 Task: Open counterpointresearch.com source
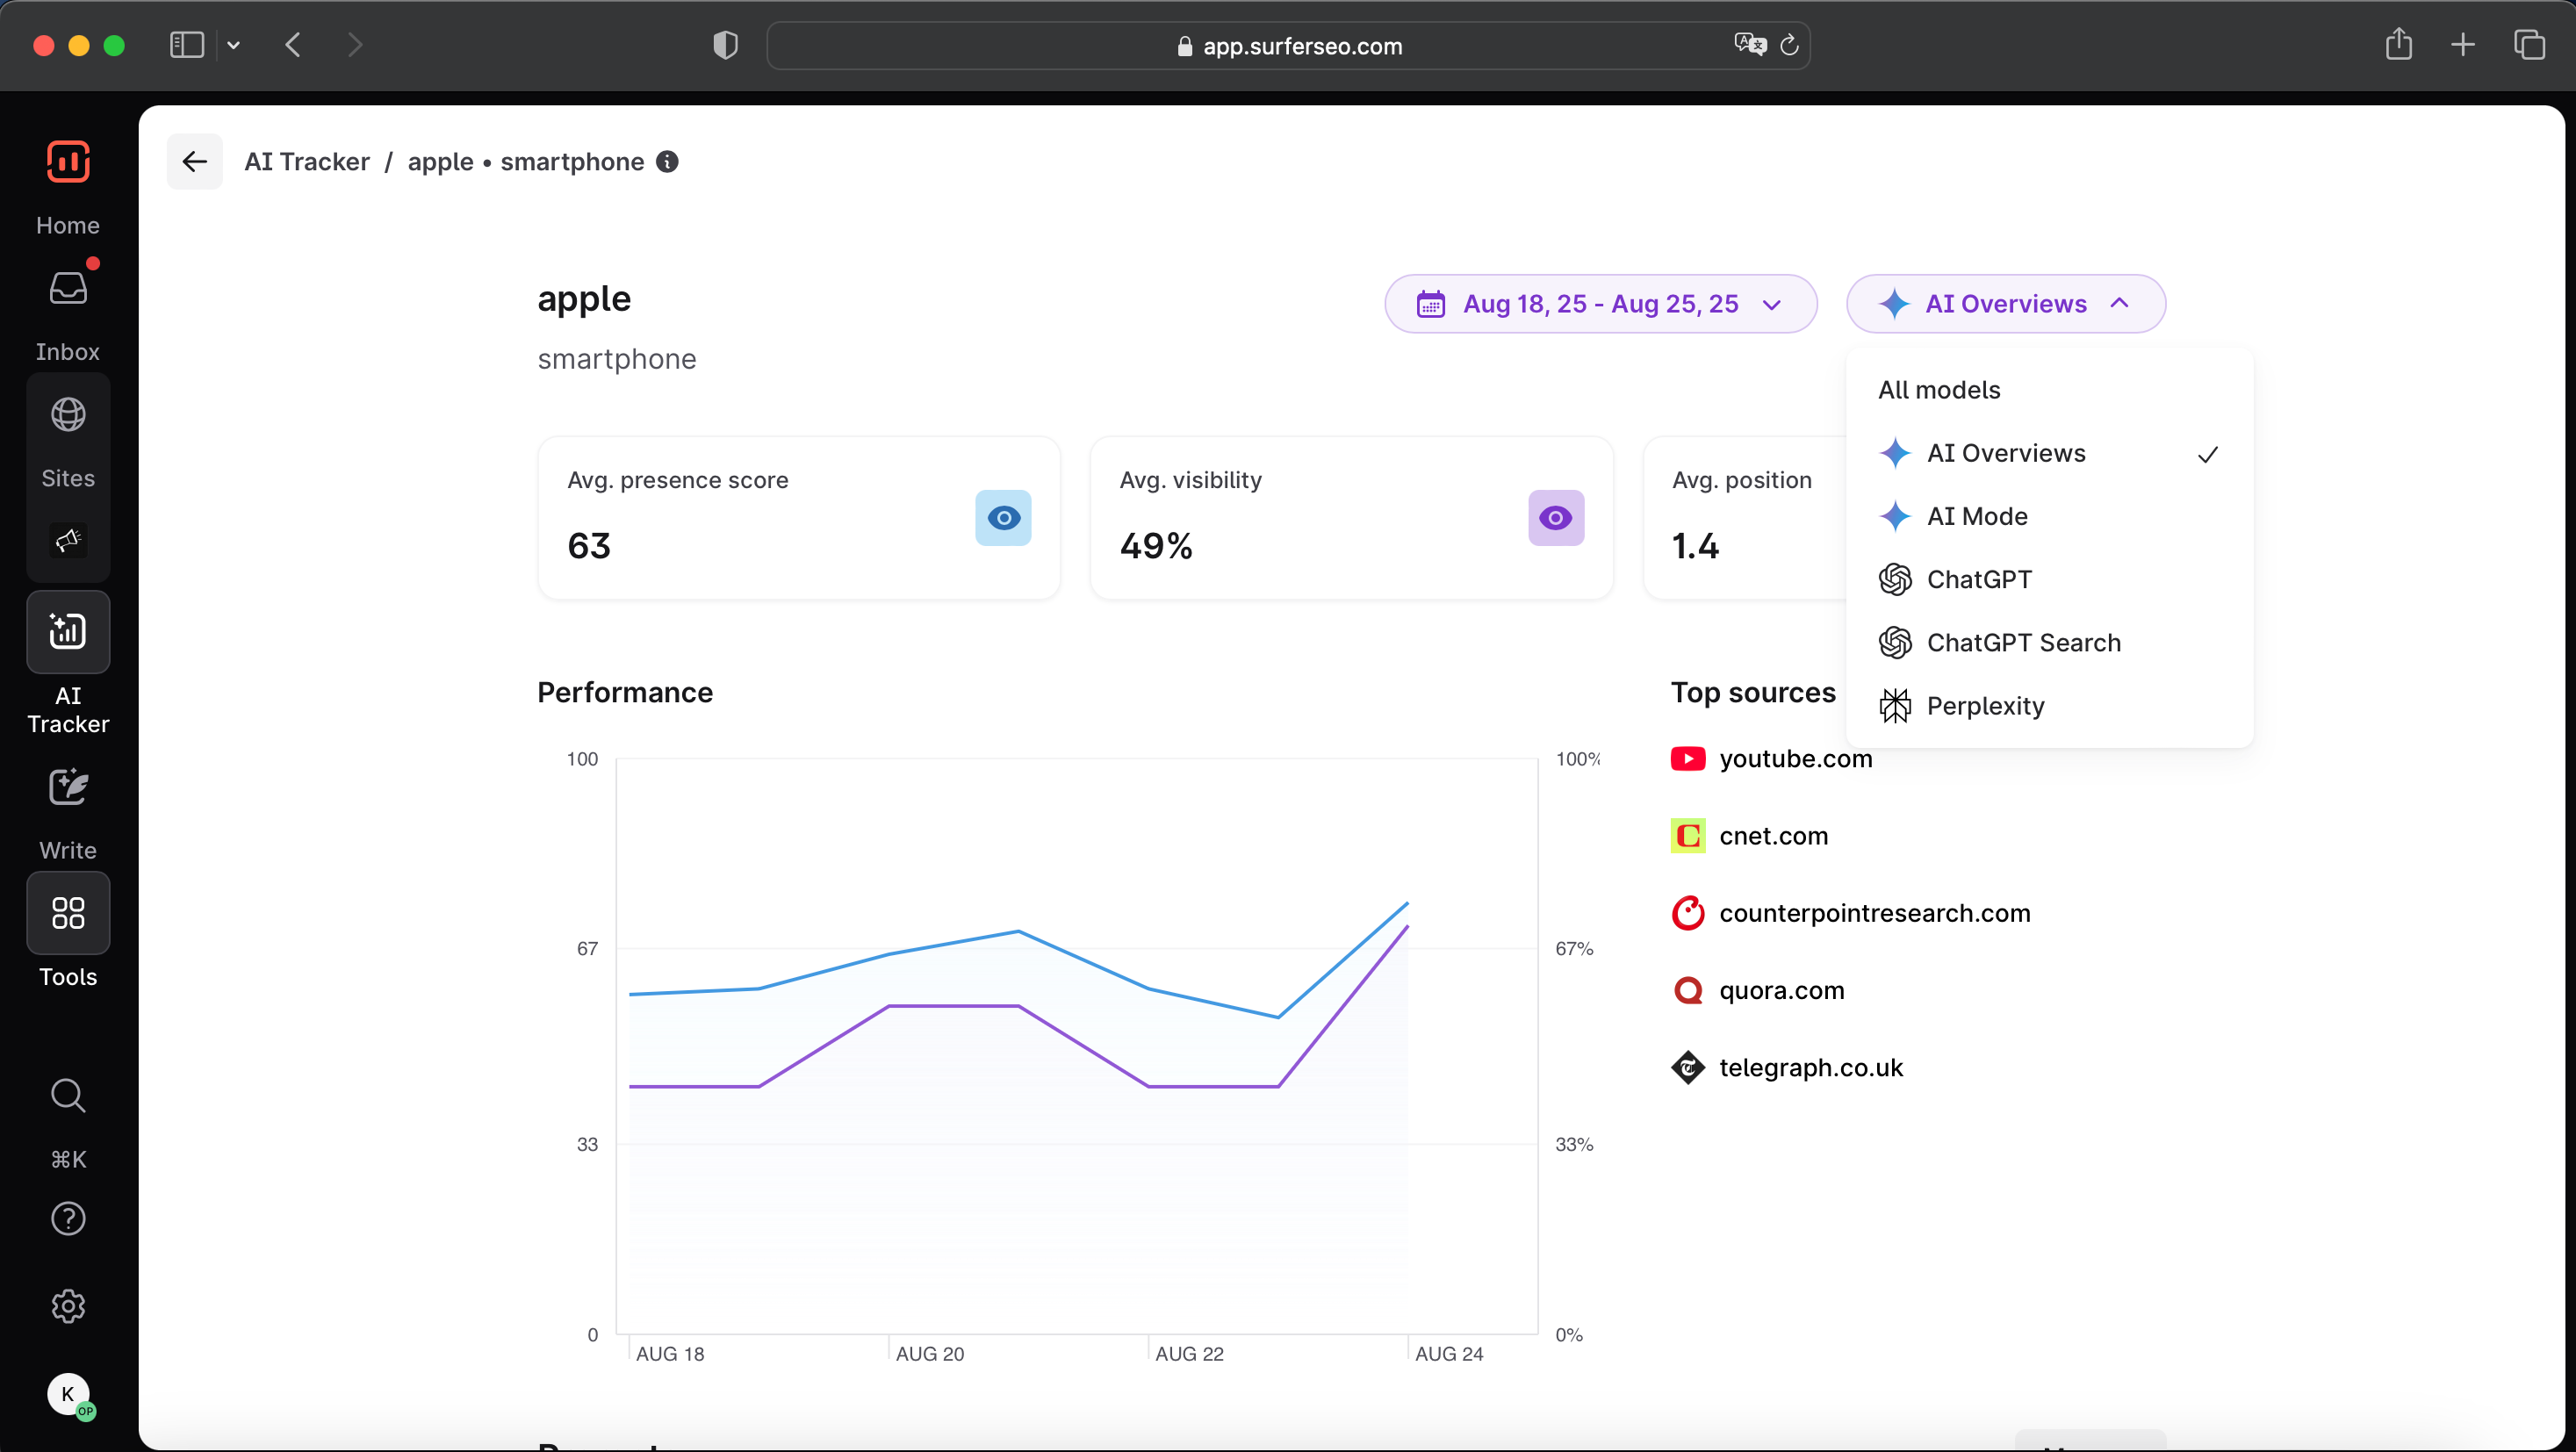[1875, 913]
